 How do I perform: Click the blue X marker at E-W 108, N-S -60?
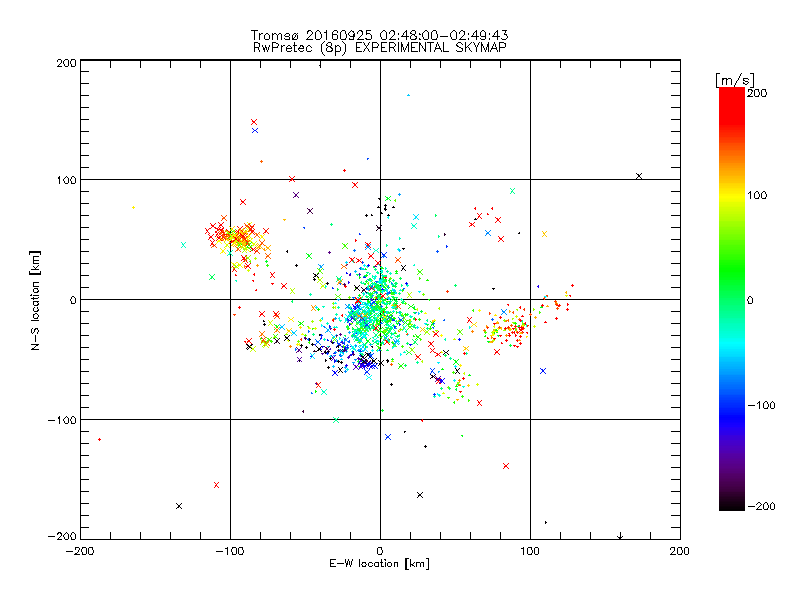pos(543,371)
